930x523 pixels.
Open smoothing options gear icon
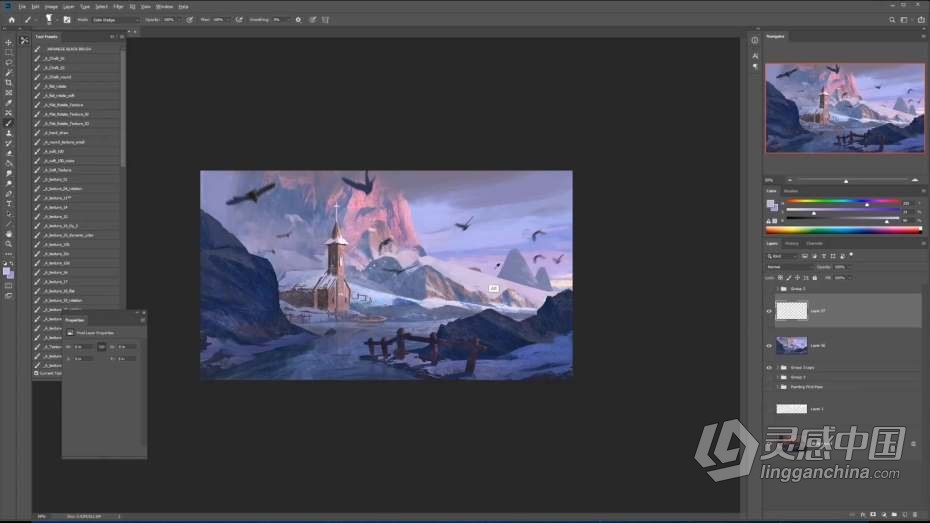(x=298, y=20)
